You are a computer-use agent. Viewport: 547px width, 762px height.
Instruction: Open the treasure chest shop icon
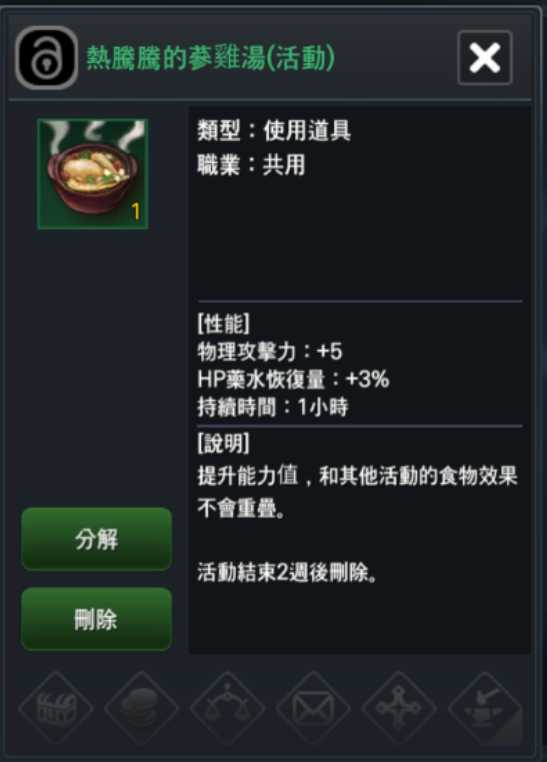pyautogui.click(x=56, y=709)
